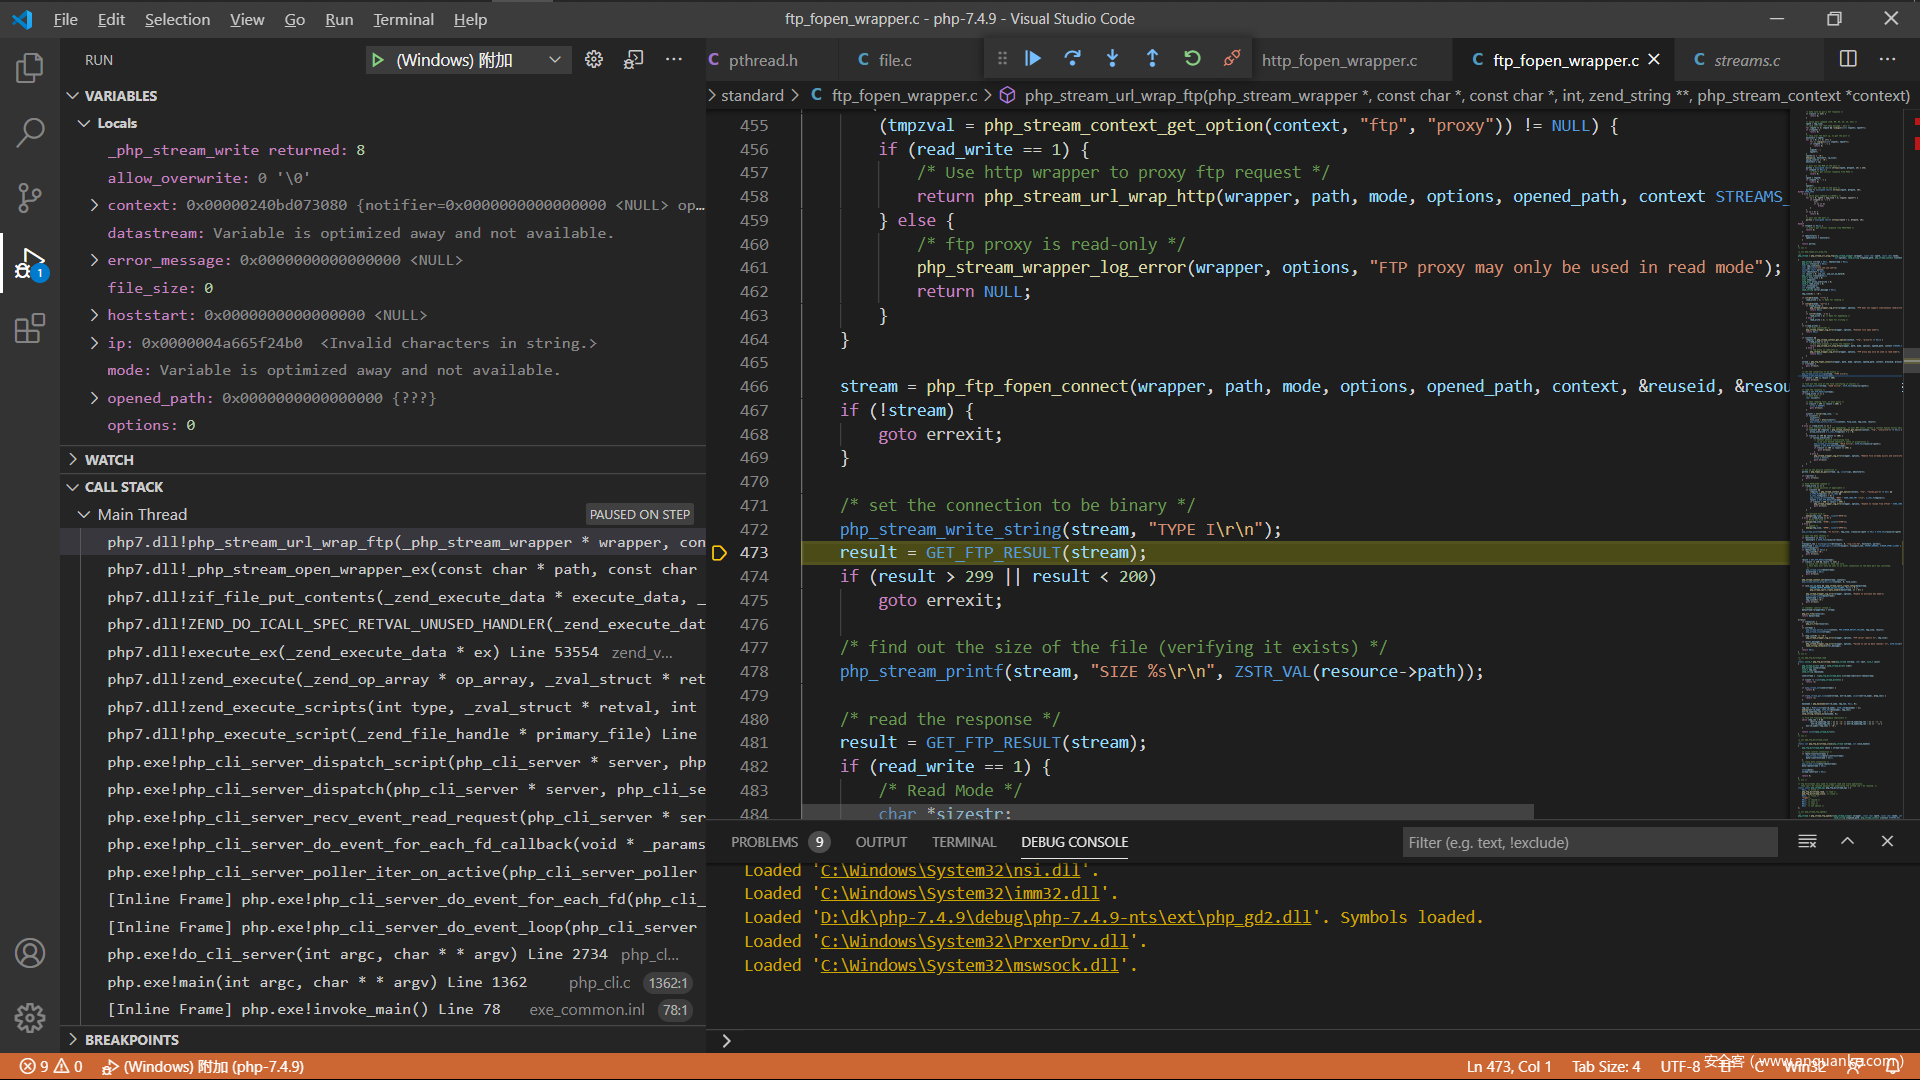Expand the context variable in Locals
The width and height of the screenshot is (1920, 1080).
point(94,205)
